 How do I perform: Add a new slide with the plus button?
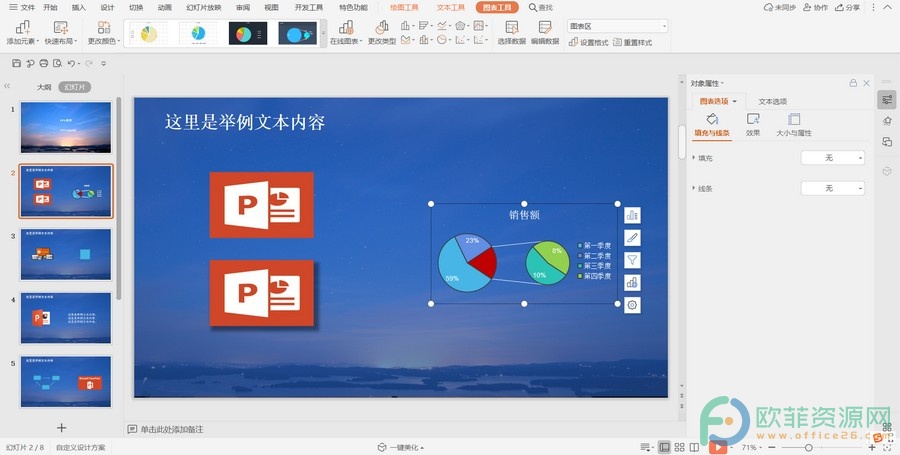point(61,427)
